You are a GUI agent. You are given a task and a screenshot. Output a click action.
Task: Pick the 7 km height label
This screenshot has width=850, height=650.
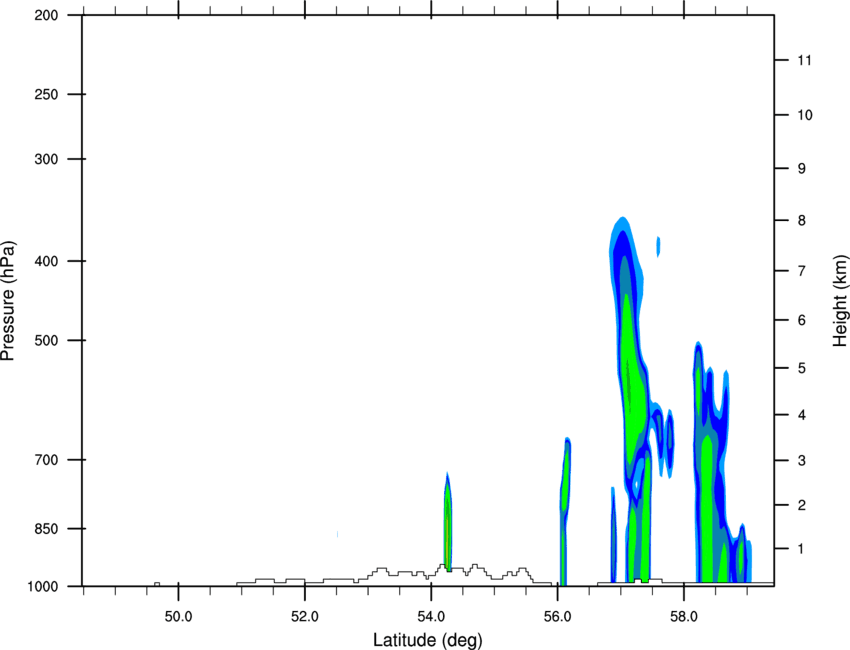(x=802, y=271)
